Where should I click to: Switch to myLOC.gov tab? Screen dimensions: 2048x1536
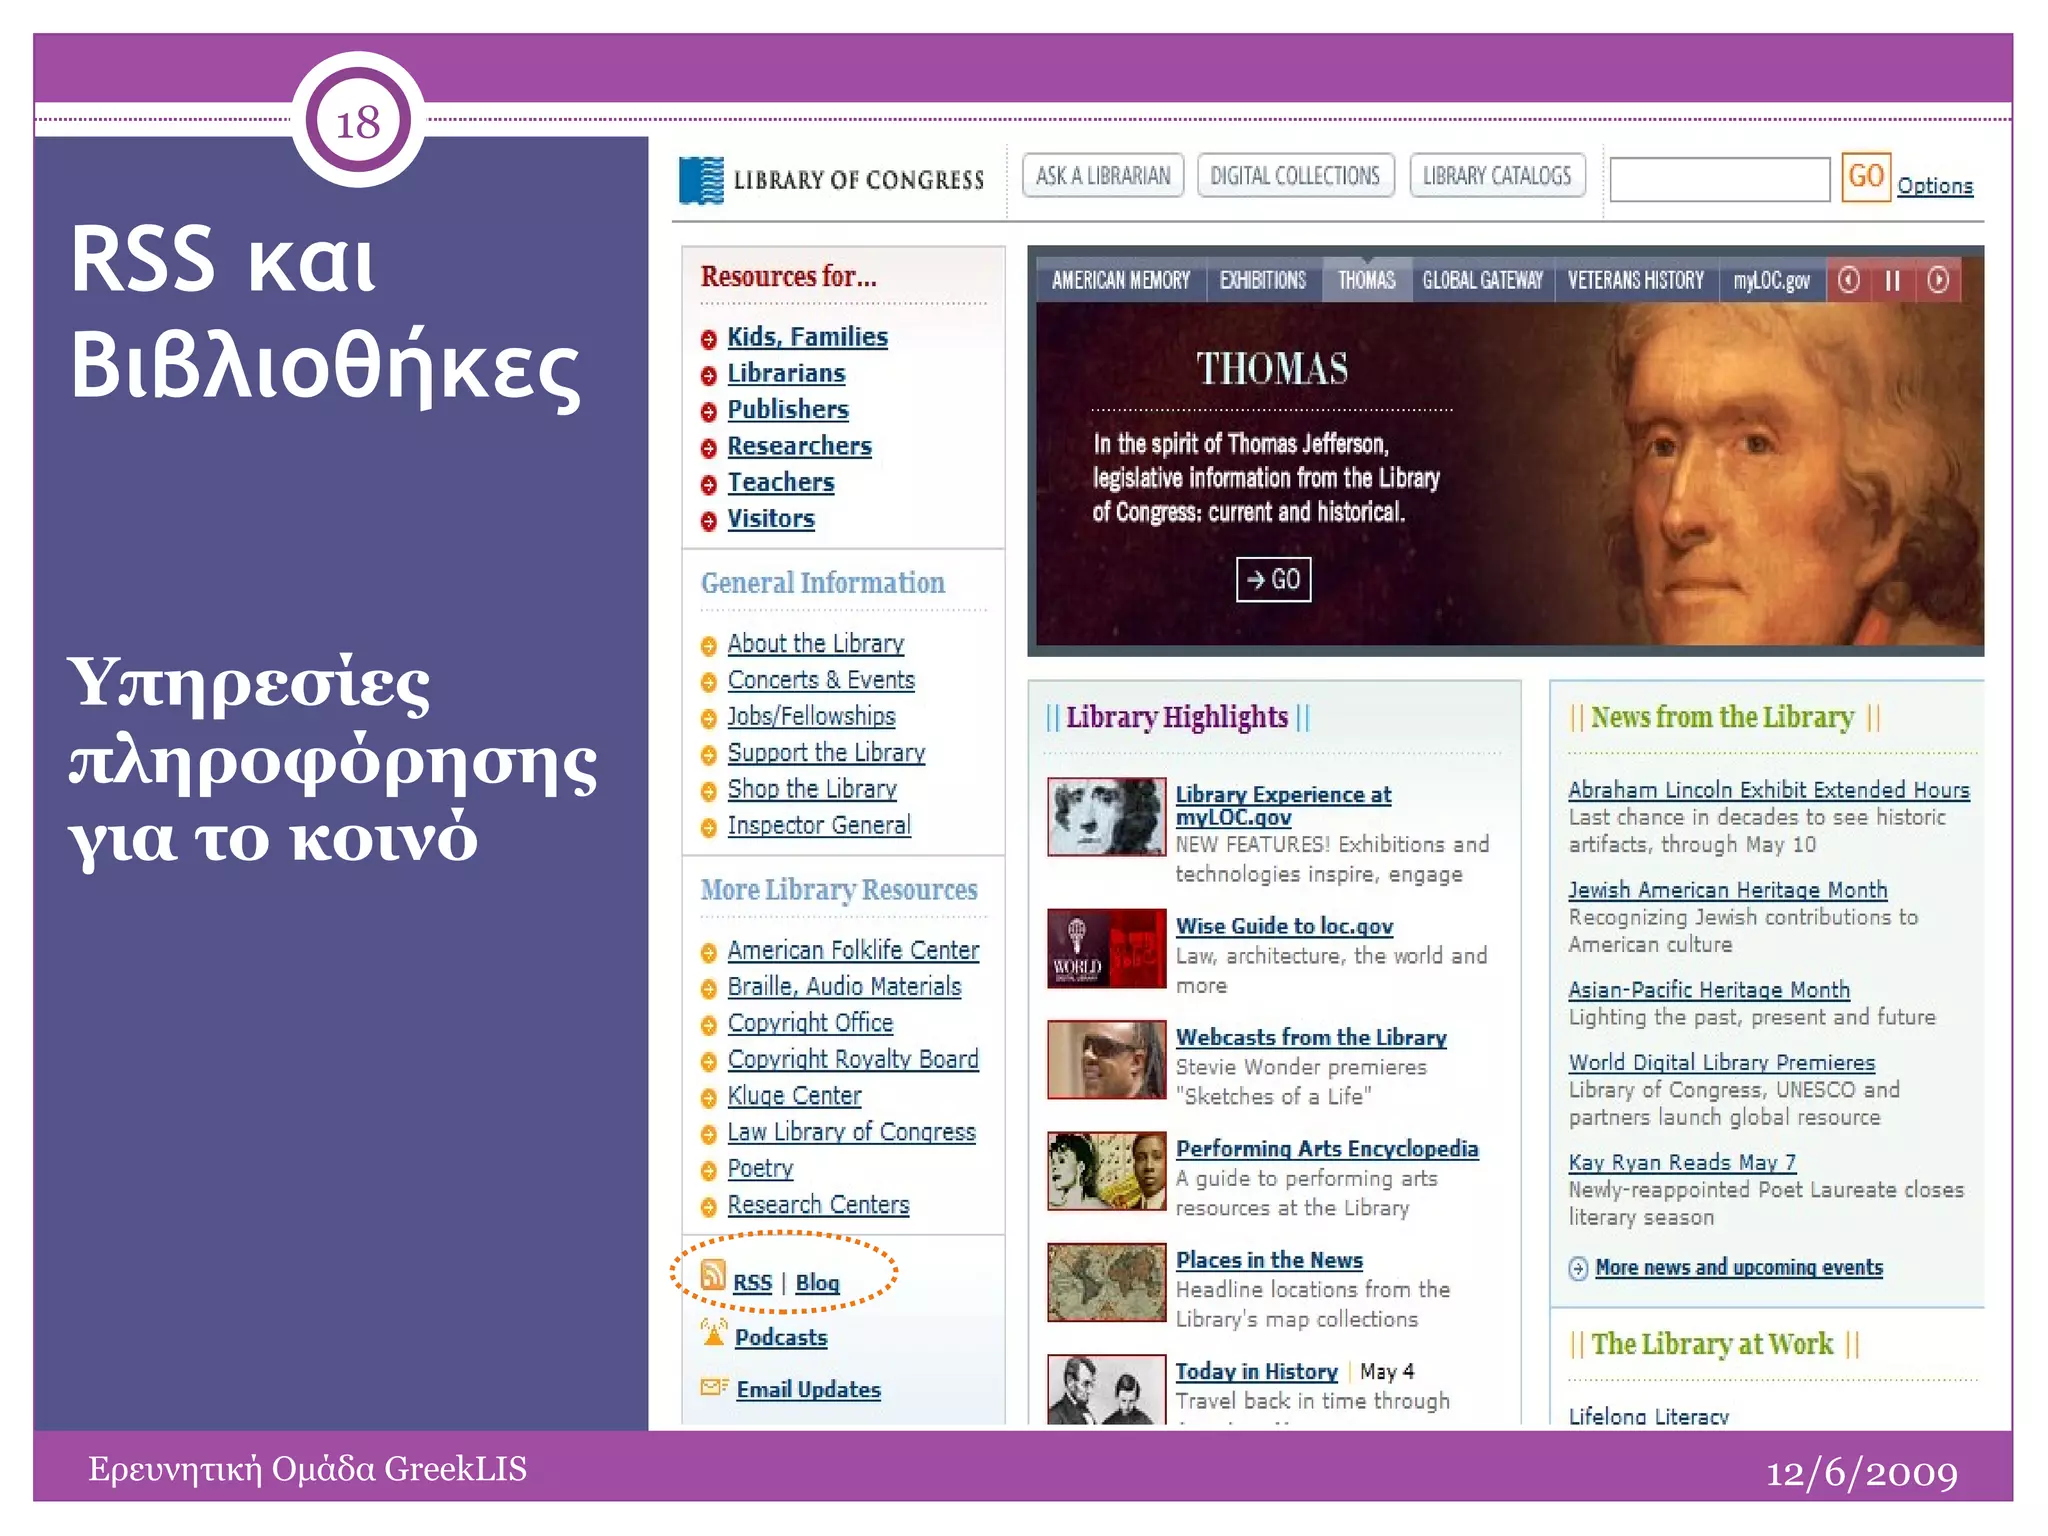click(1772, 280)
